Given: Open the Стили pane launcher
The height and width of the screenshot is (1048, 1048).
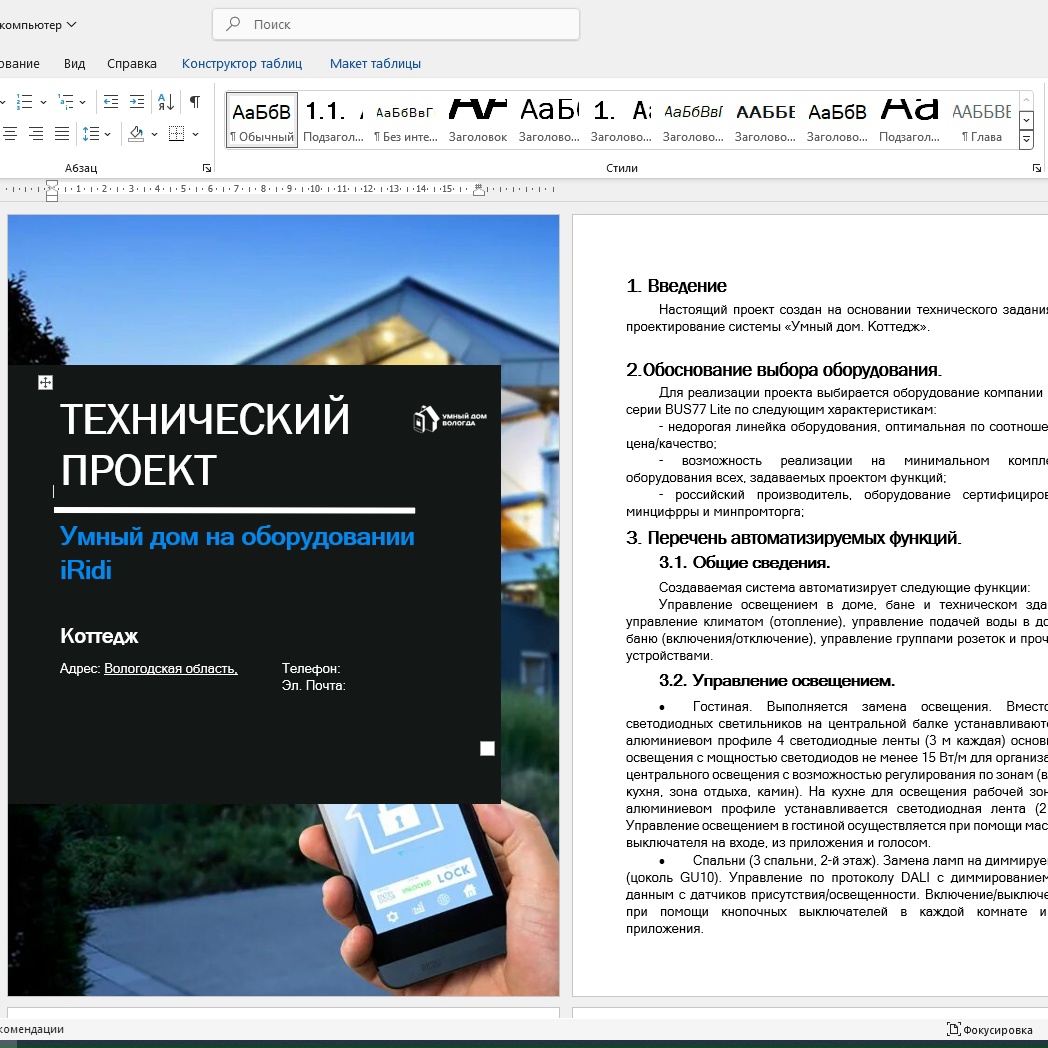Looking at the screenshot, I should pos(1037,168).
